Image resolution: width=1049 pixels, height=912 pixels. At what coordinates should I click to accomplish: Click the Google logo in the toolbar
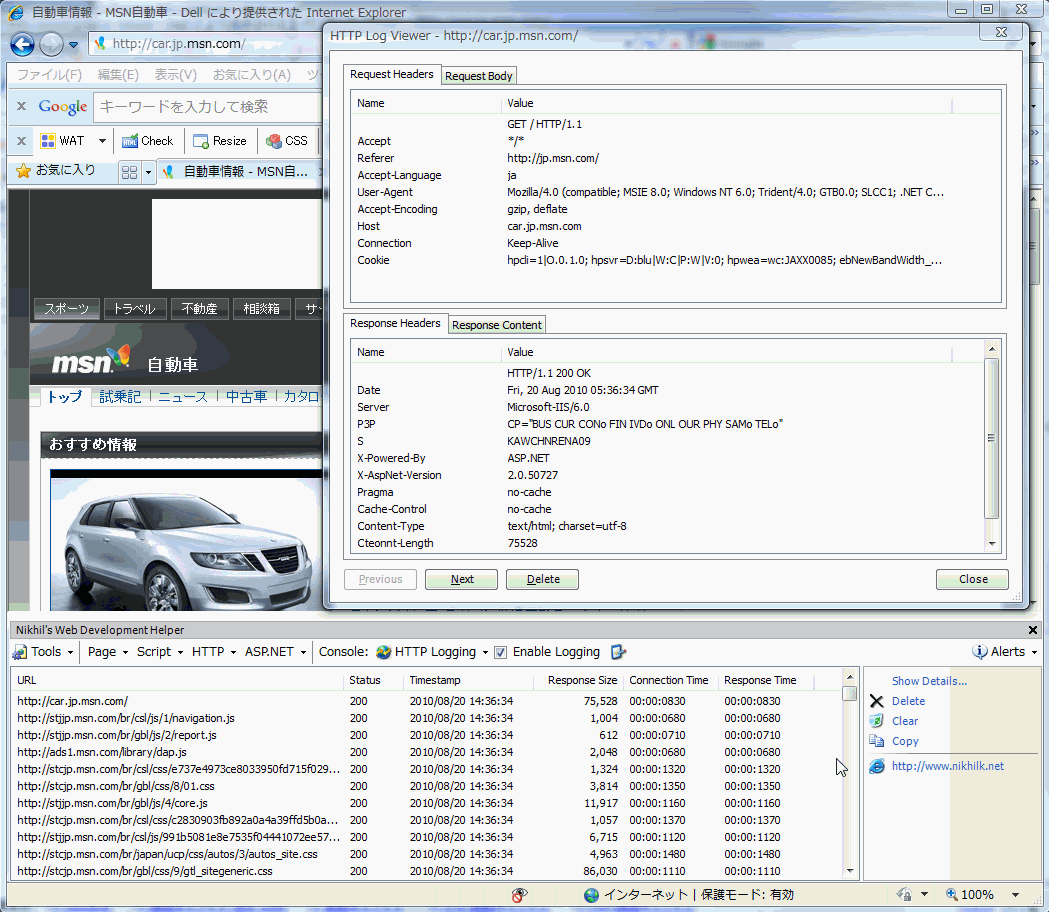click(63, 106)
